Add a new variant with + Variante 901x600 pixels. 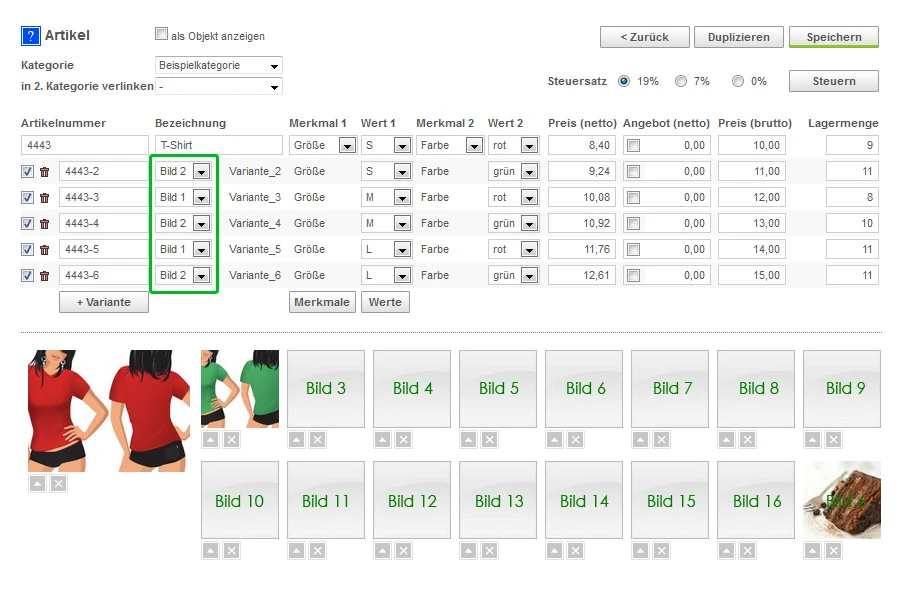pos(104,302)
